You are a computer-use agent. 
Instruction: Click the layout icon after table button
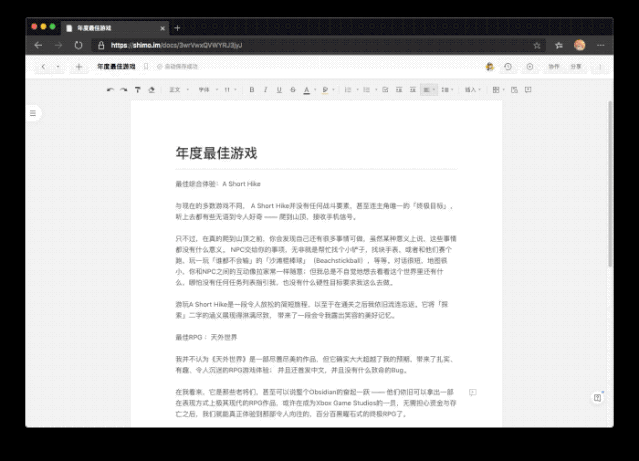pyautogui.click(x=514, y=90)
